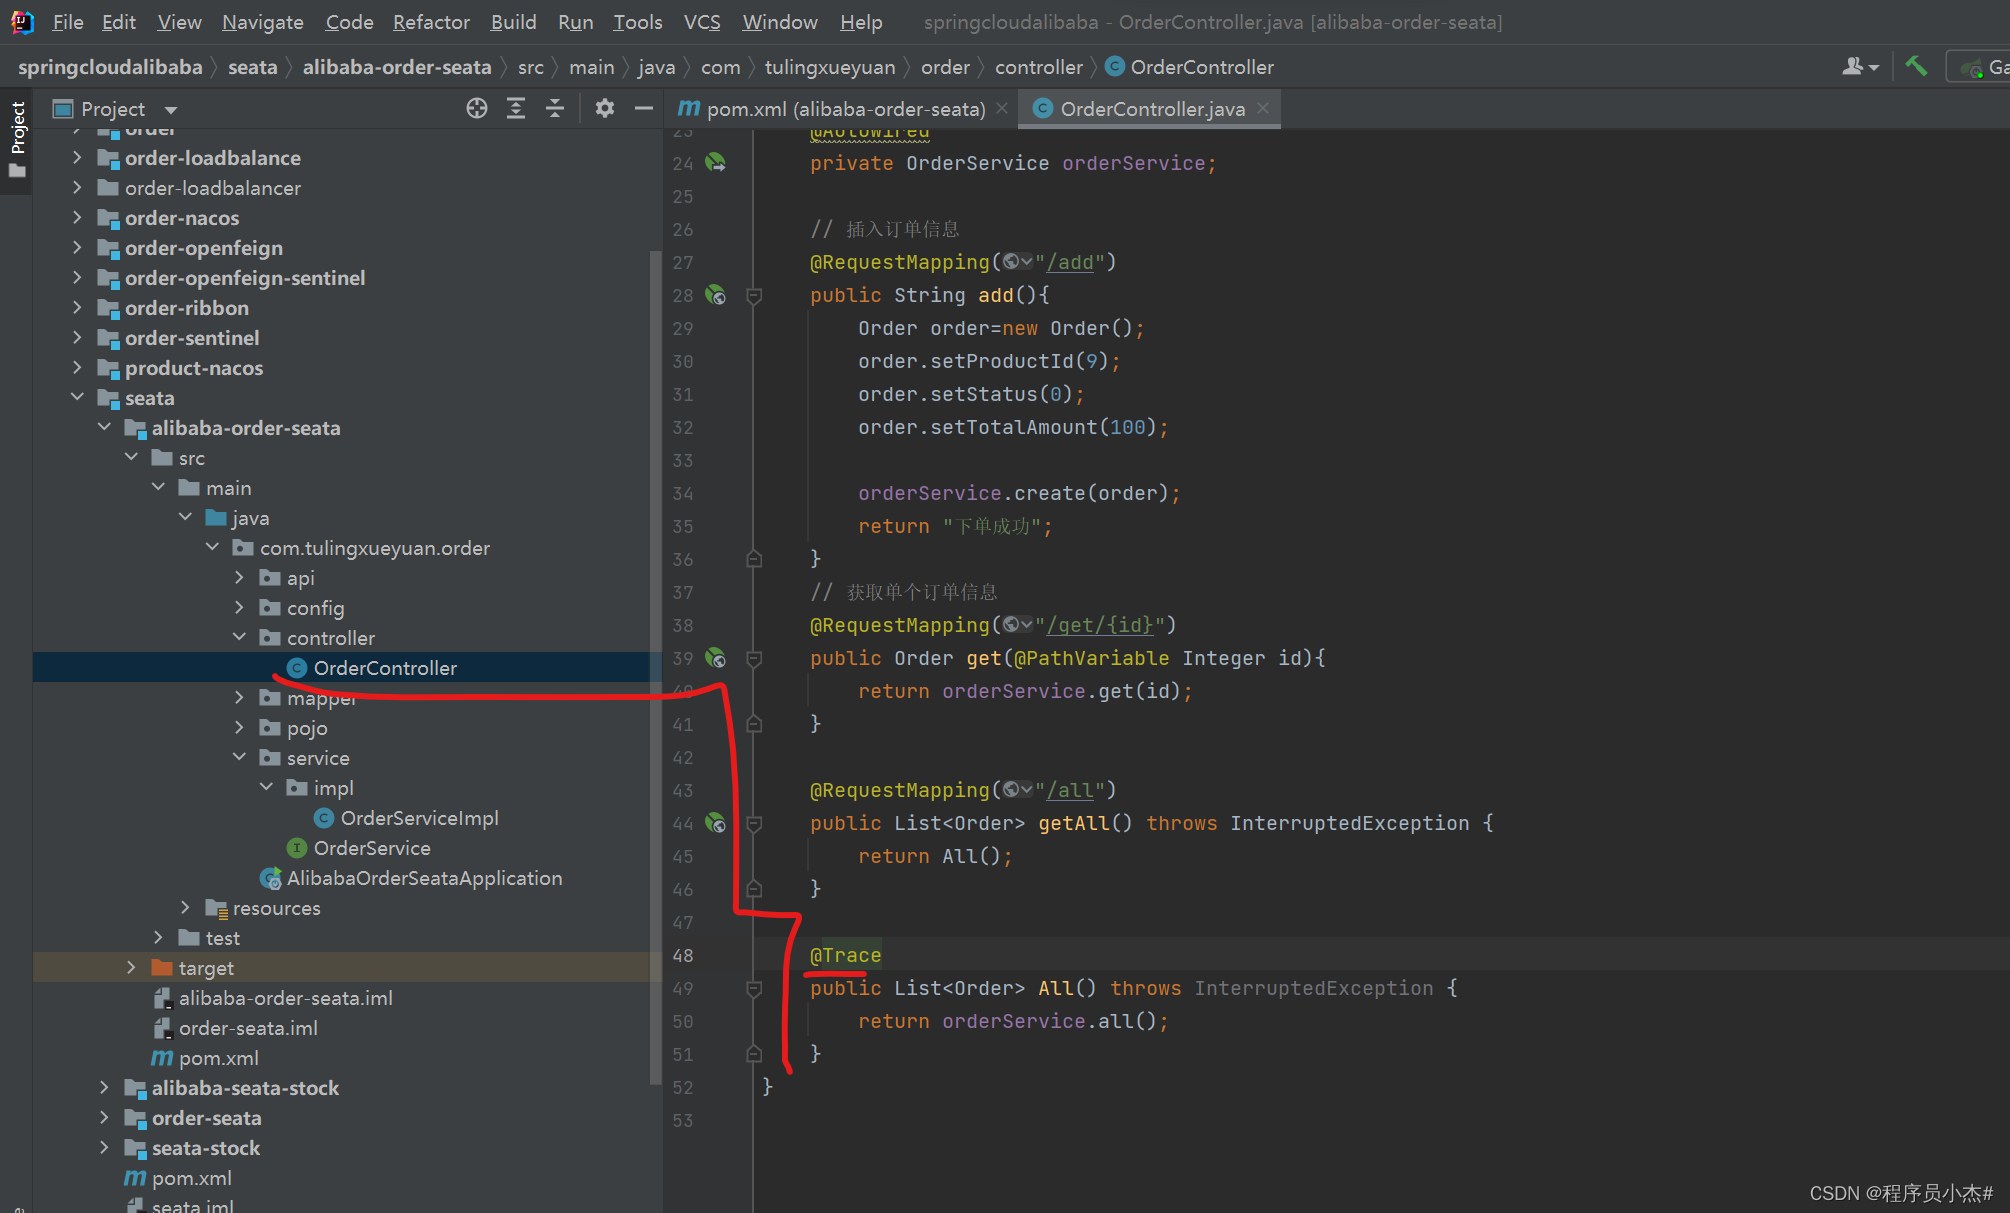This screenshot has height=1213, width=2010.
Task: Open the user account icon dropdown
Action: [1860, 67]
